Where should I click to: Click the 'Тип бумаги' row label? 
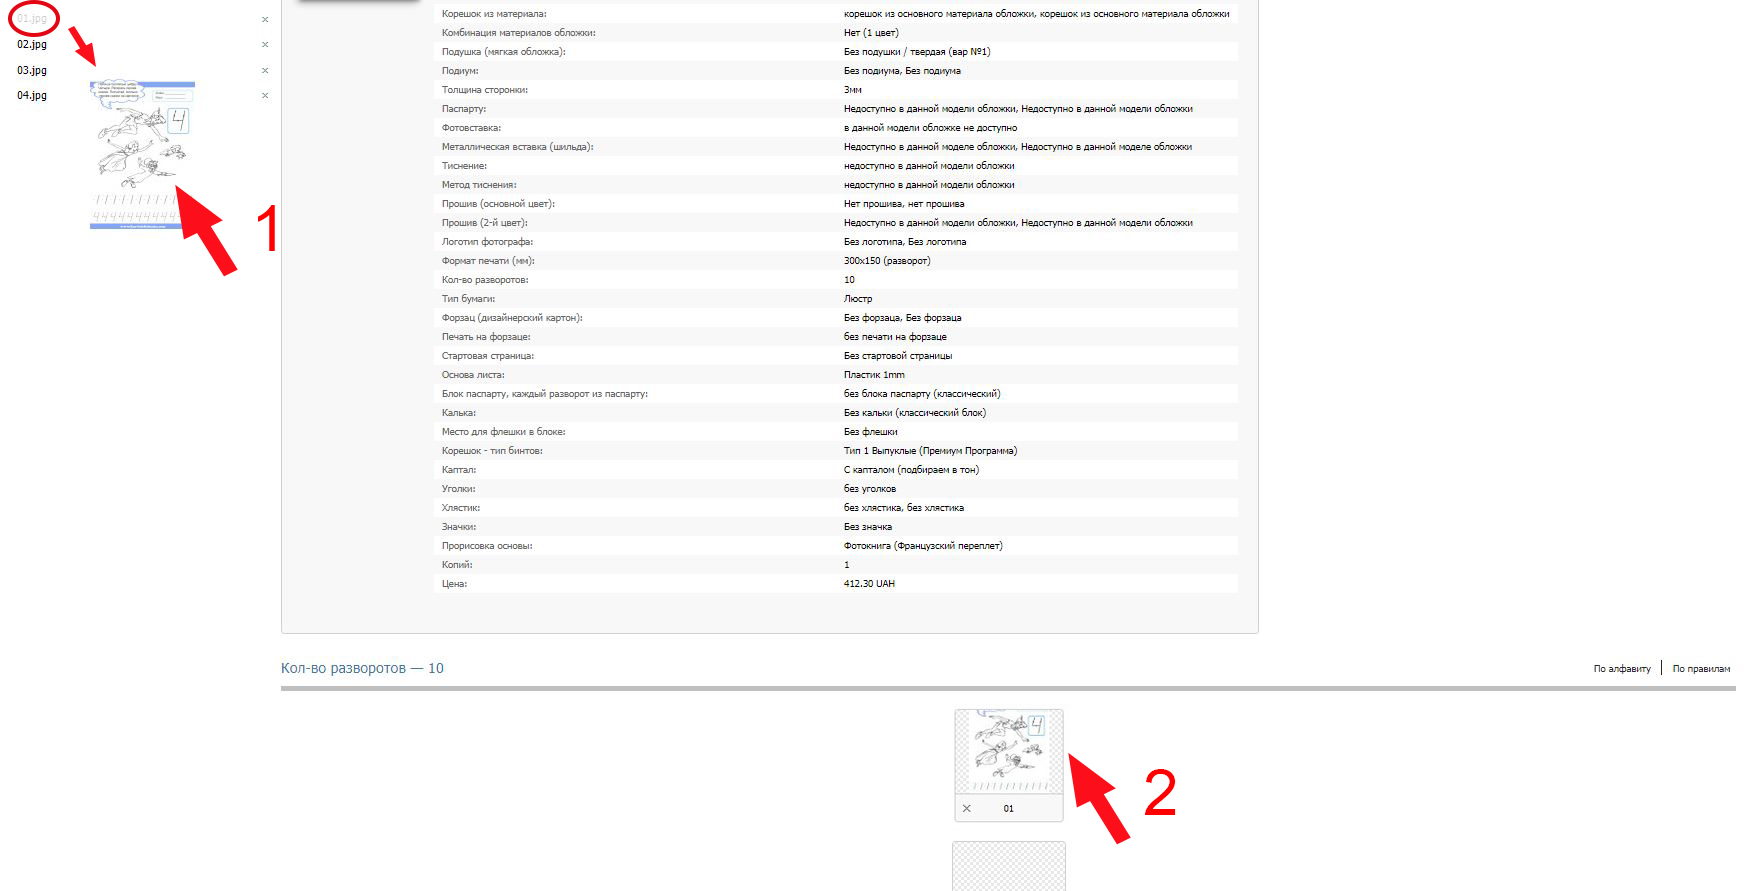[x=468, y=299]
